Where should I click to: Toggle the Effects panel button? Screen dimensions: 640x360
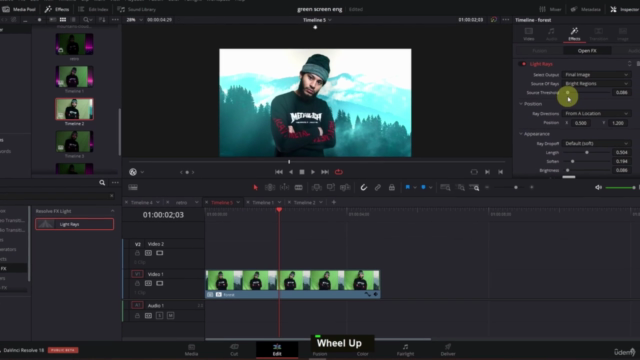(57, 9)
